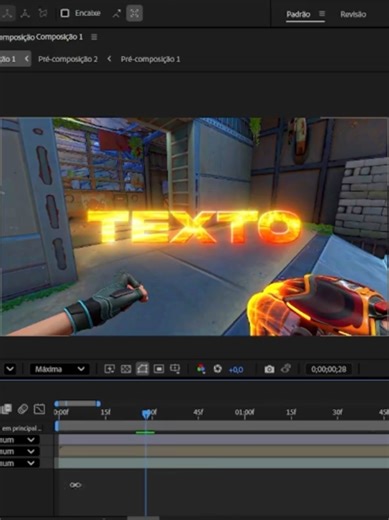Toggle the highlighted snap features icon
389x520 pixels.
pyautogui.click(x=134, y=14)
